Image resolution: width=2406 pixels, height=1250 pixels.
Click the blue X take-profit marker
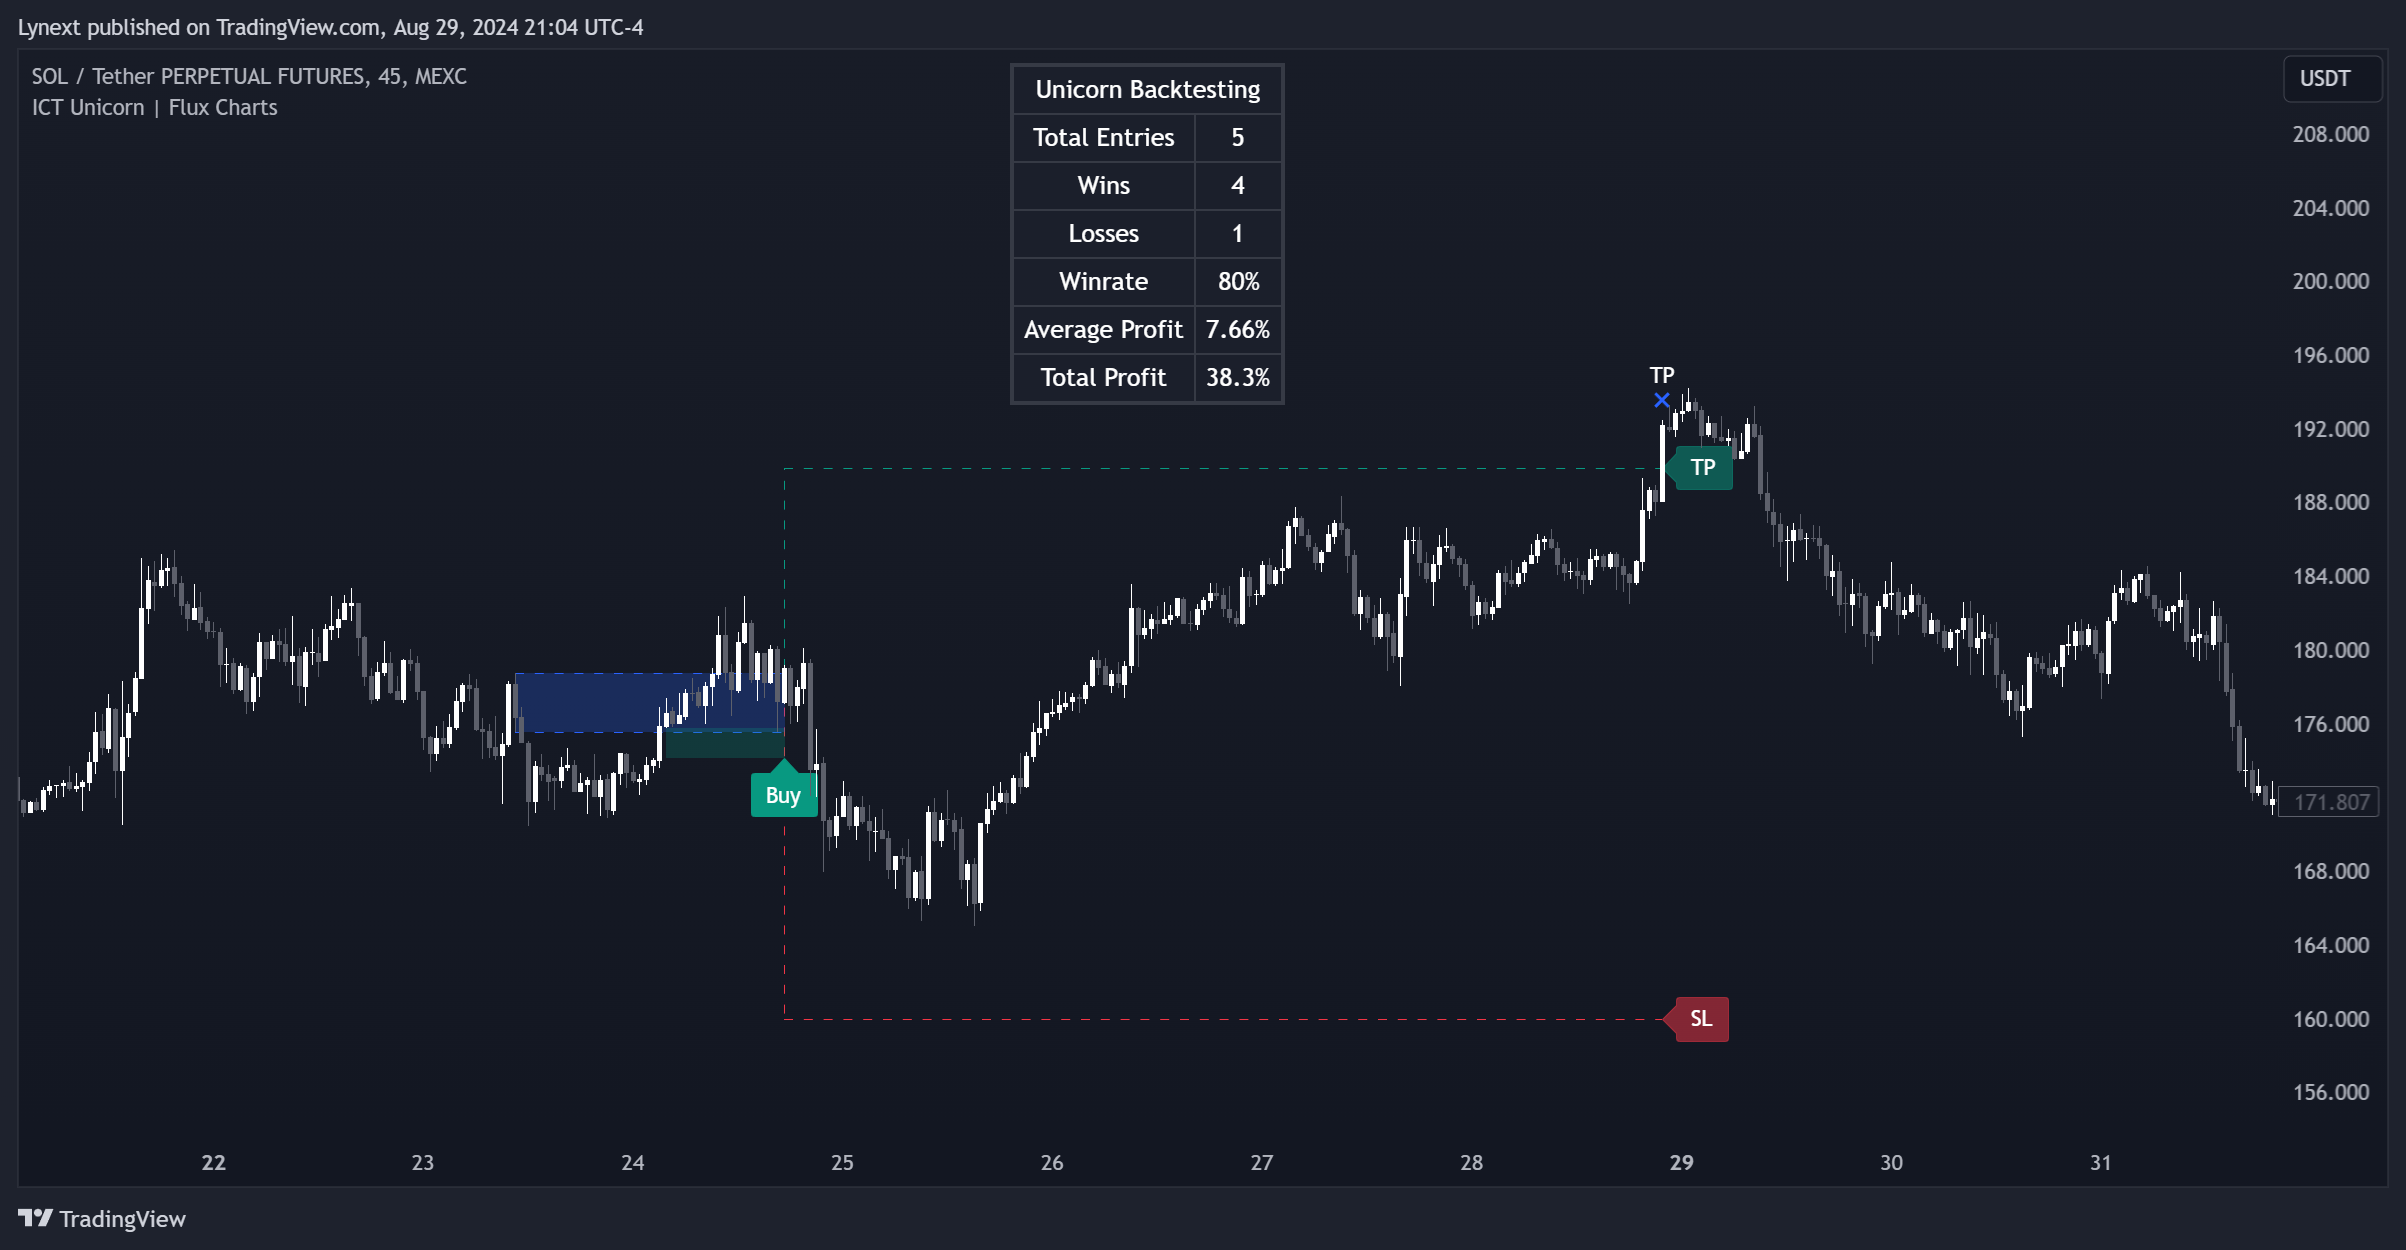[x=1662, y=400]
